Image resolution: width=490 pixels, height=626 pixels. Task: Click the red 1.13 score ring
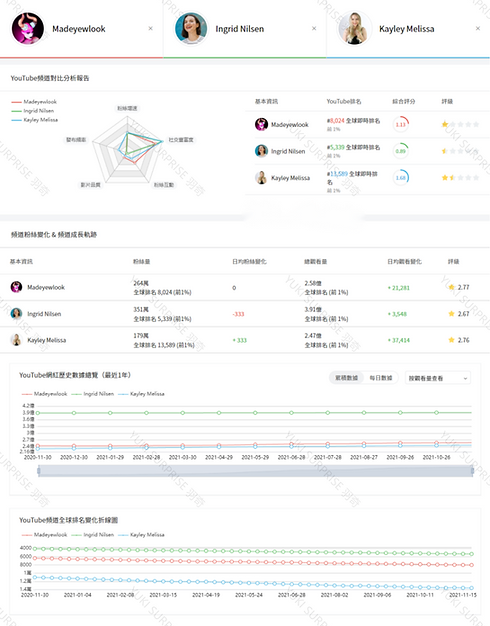click(x=401, y=124)
